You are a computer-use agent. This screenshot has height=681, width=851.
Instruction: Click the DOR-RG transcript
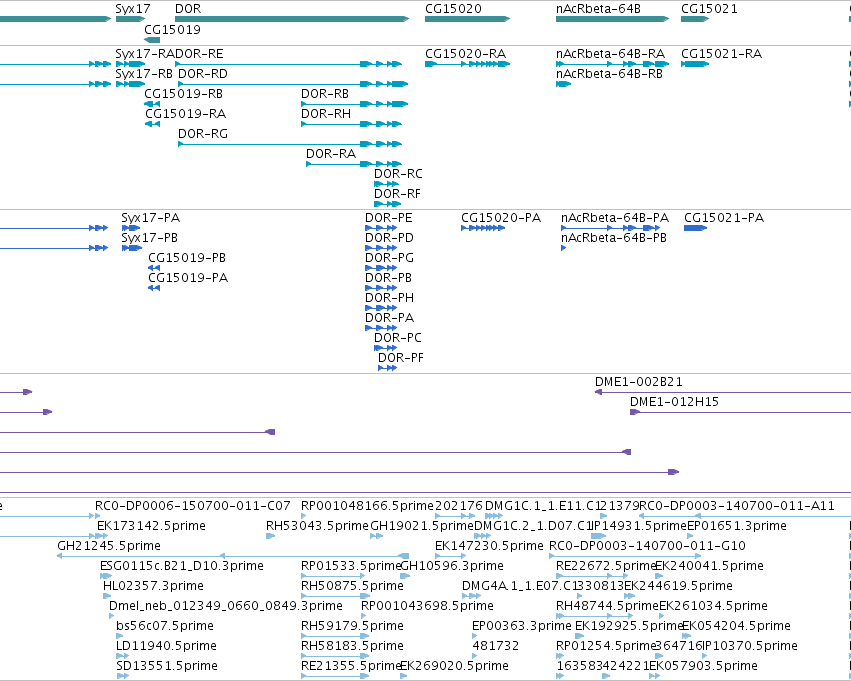[290, 144]
